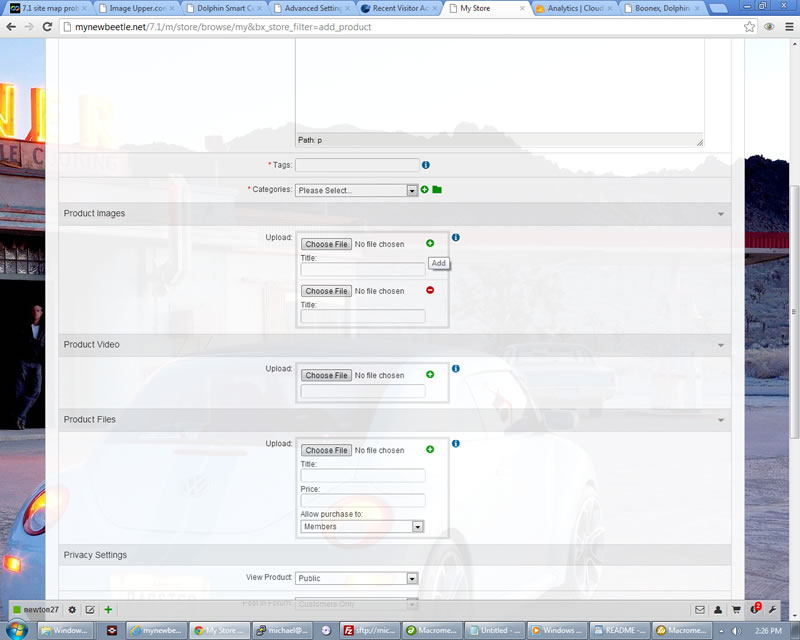The image size is (800, 640).
Task: Add another Product Files upload with green plus
Action: 430,449
